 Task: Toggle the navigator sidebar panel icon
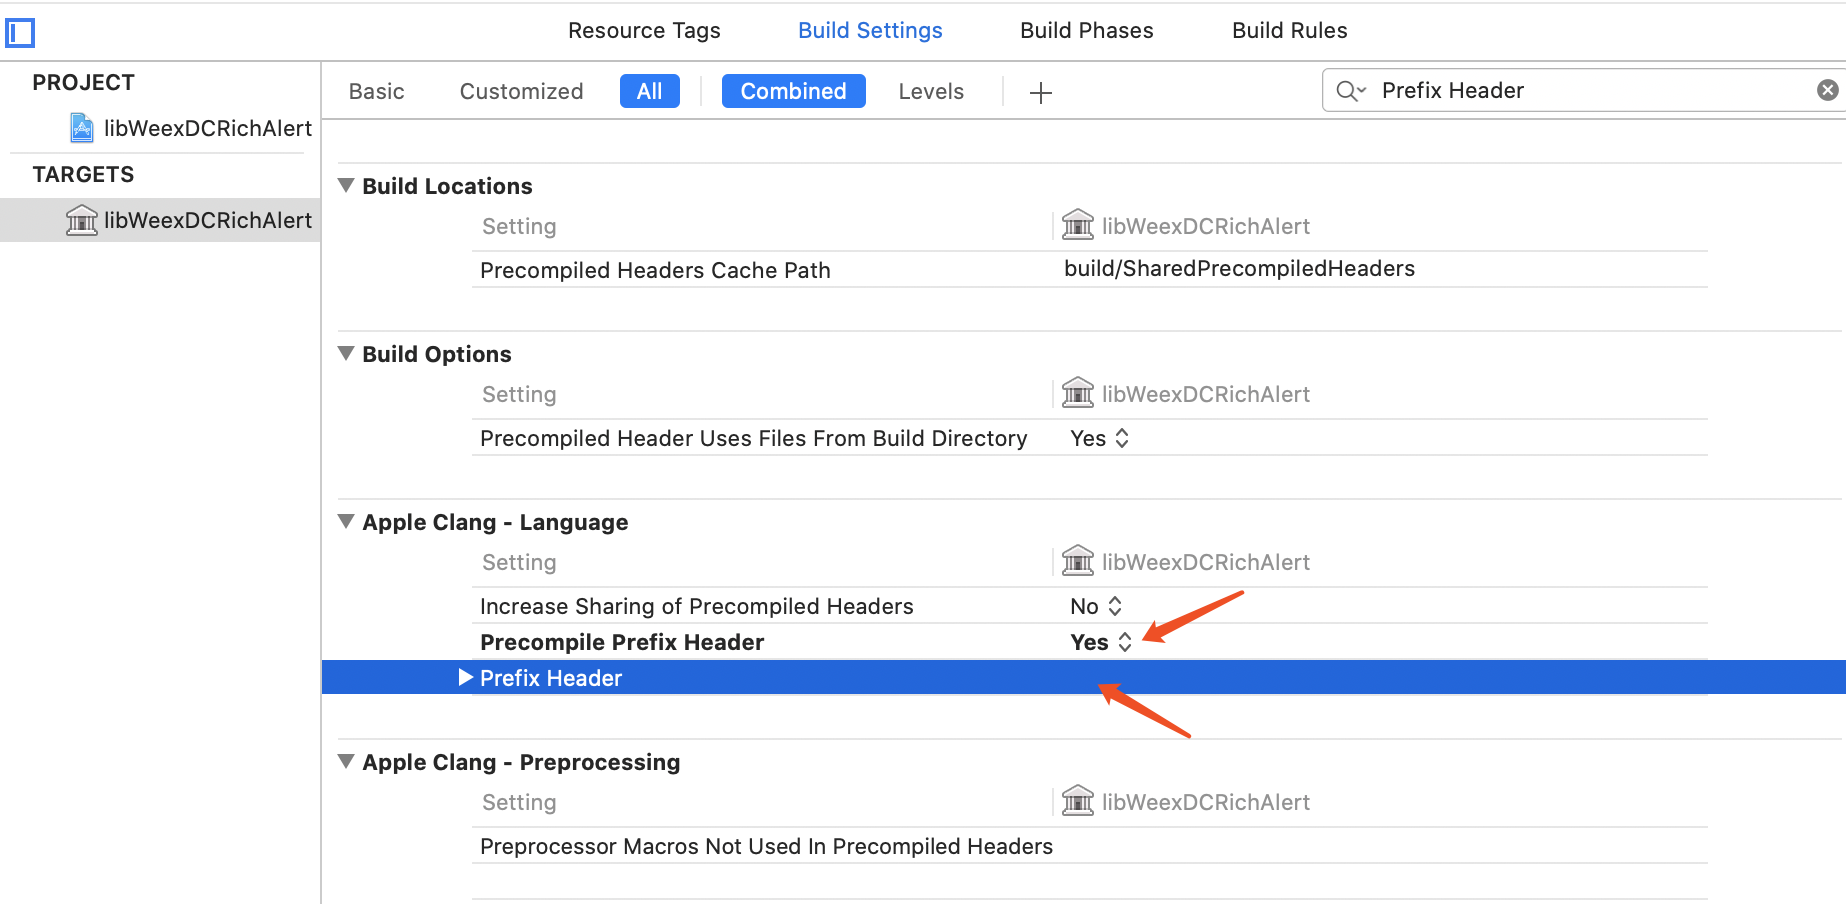tap(20, 33)
